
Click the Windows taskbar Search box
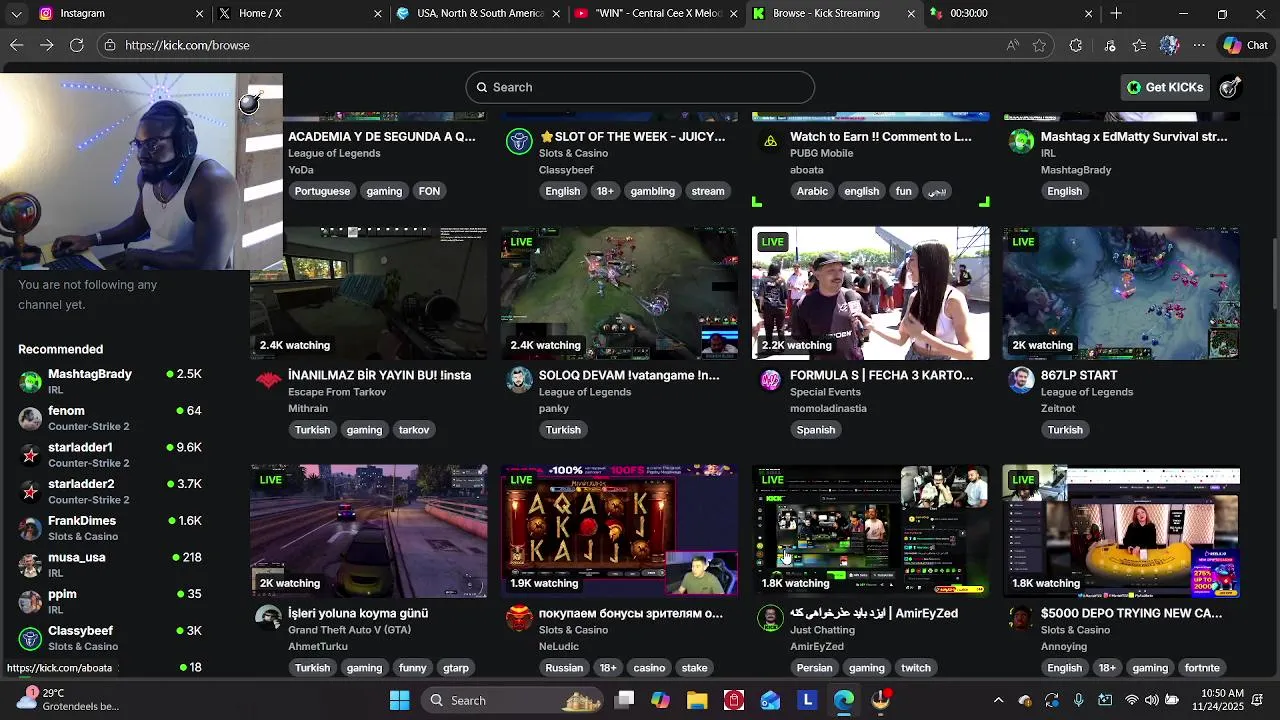click(510, 700)
